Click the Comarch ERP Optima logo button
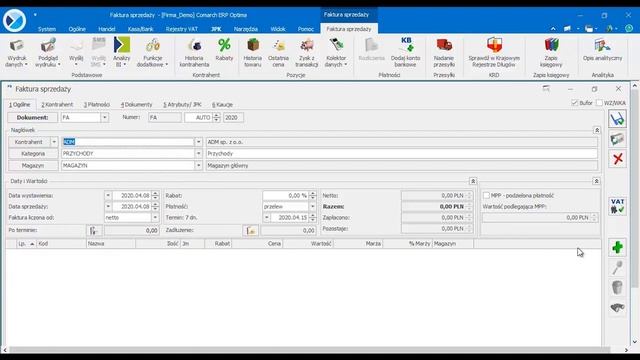Viewport: 640px width, 360px height. (x=14, y=20)
